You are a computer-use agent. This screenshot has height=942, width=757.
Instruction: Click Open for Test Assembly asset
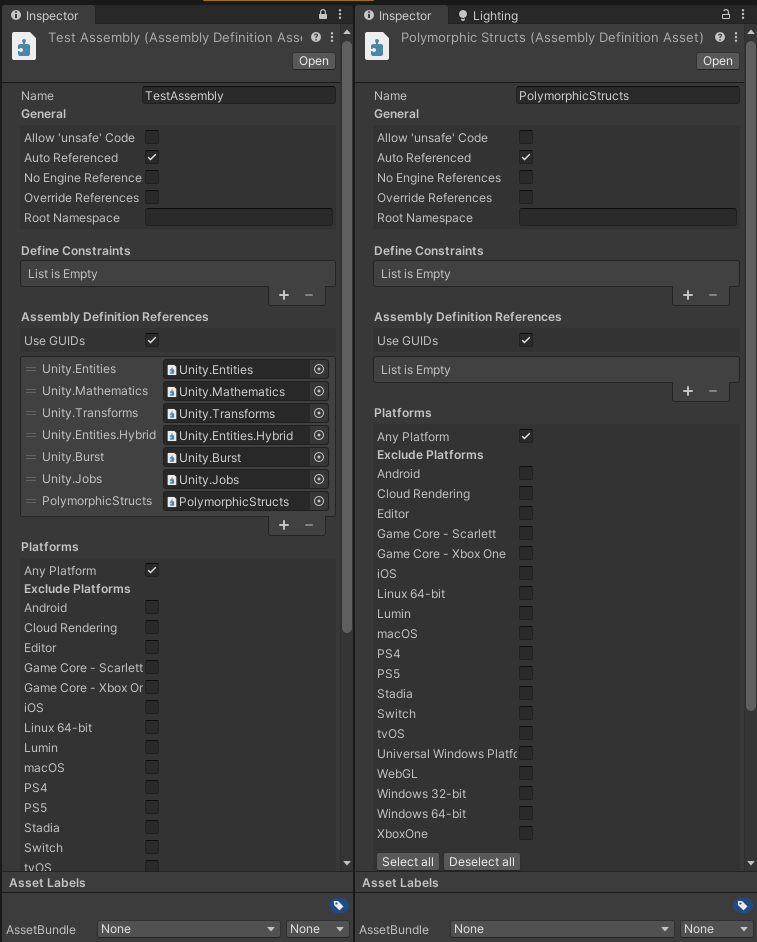coord(313,61)
